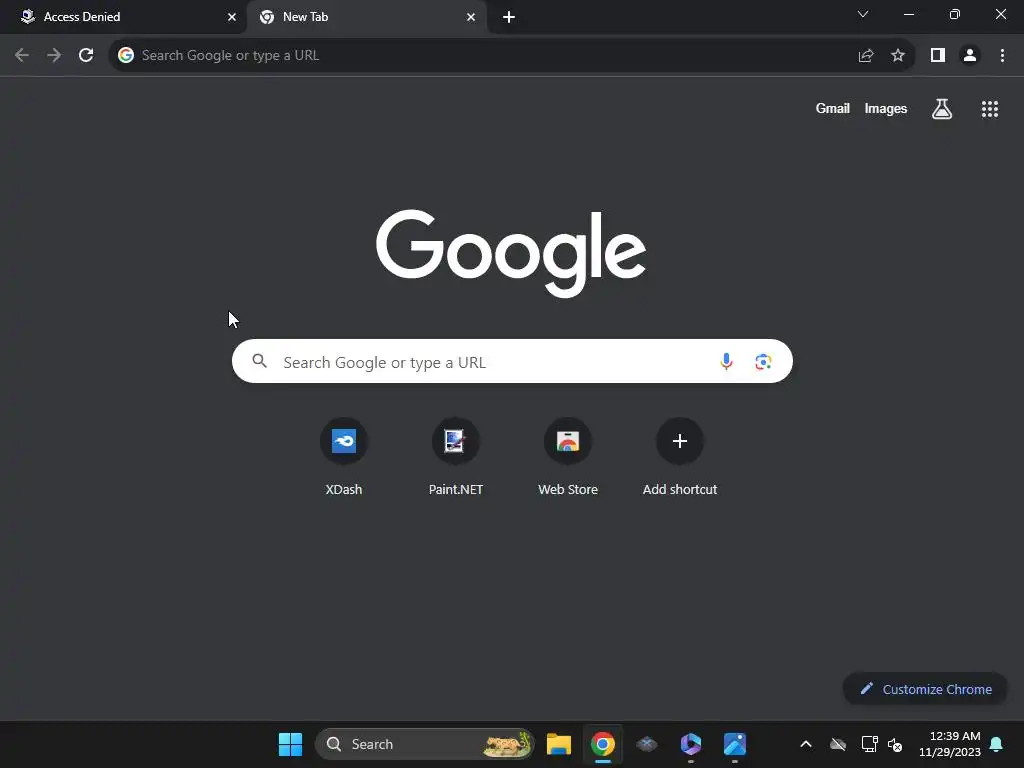The width and height of the screenshot is (1024, 768).
Task: Add a new shortcut tile
Action: pyautogui.click(x=680, y=457)
